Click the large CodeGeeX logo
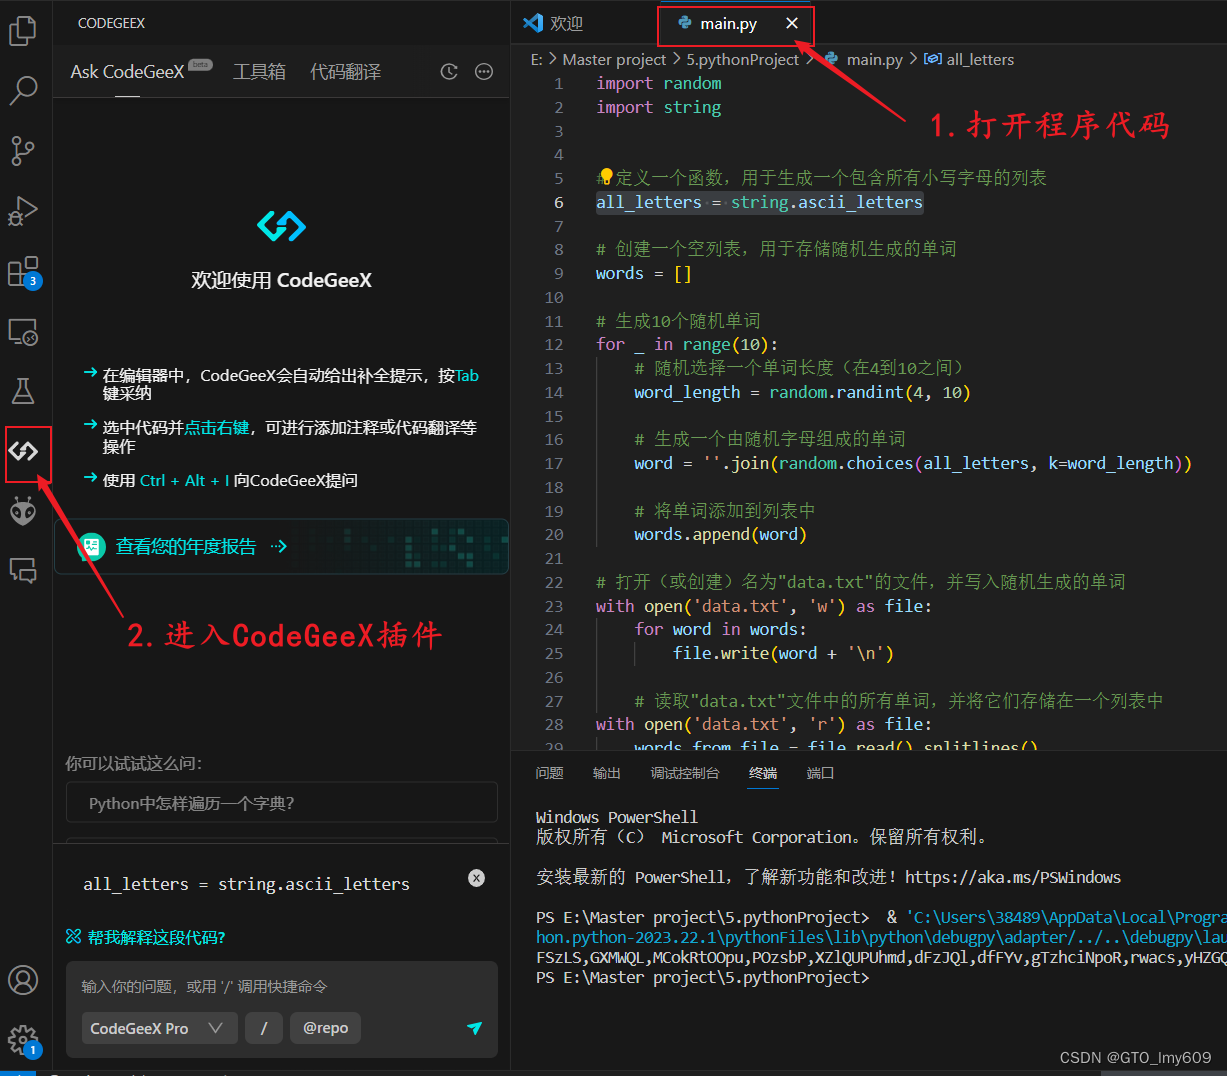1227x1076 pixels. pyautogui.click(x=281, y=226)
